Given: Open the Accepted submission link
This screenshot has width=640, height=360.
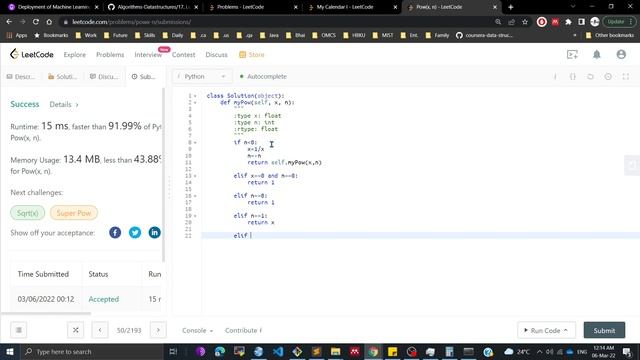Looking at the screenshot, I should click(104, 299).
